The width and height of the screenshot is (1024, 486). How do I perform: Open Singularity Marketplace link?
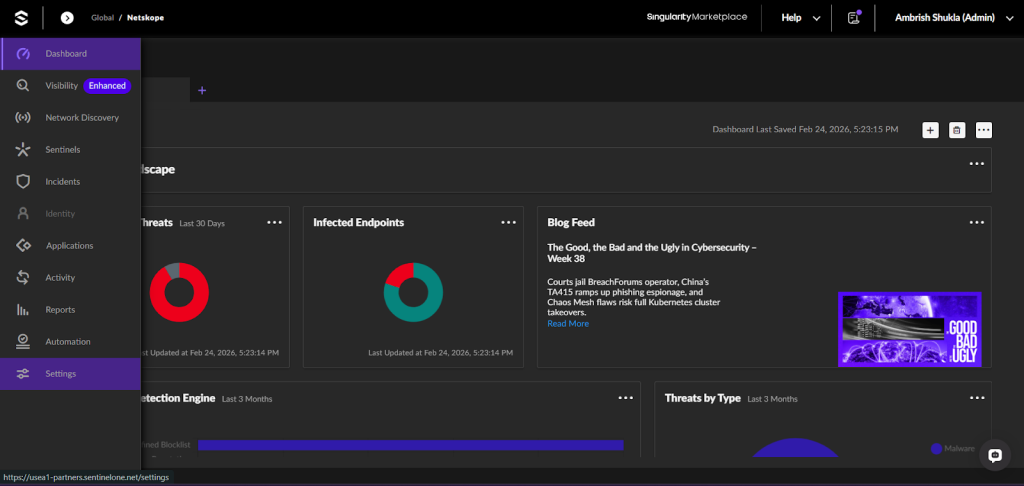pos(697,17)
